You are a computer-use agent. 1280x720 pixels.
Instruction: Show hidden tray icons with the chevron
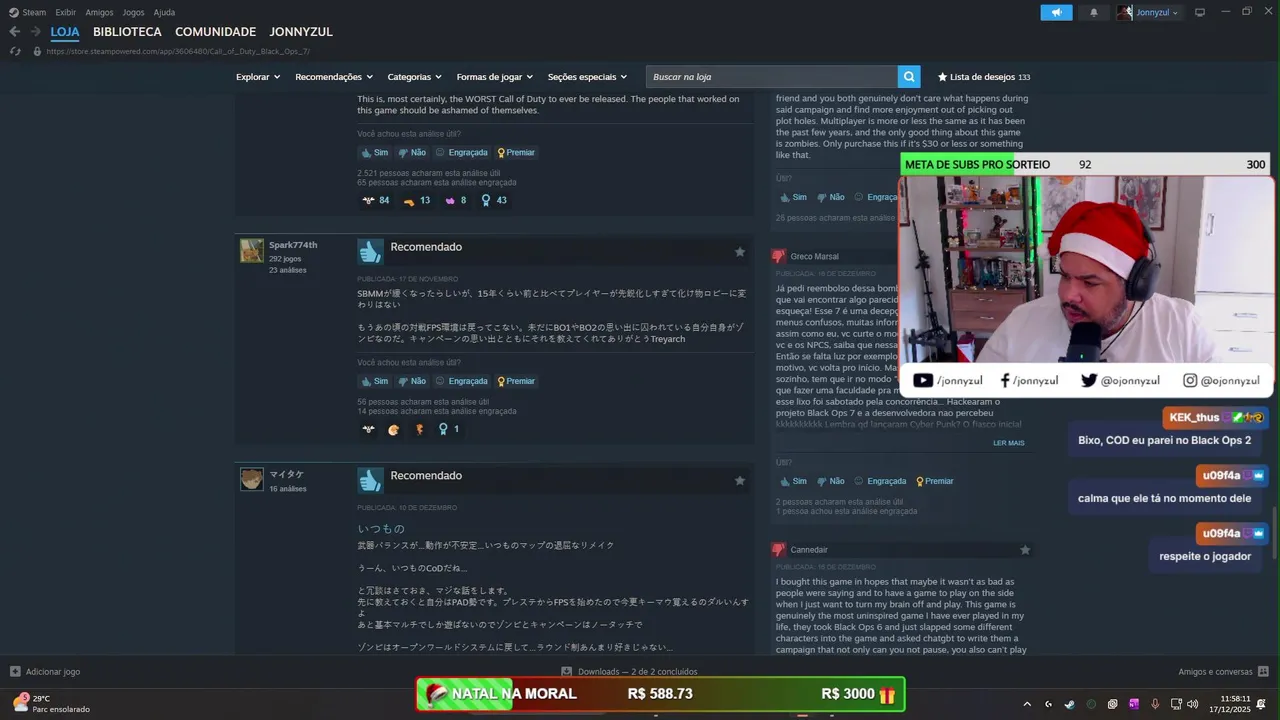coord(1026,704)
